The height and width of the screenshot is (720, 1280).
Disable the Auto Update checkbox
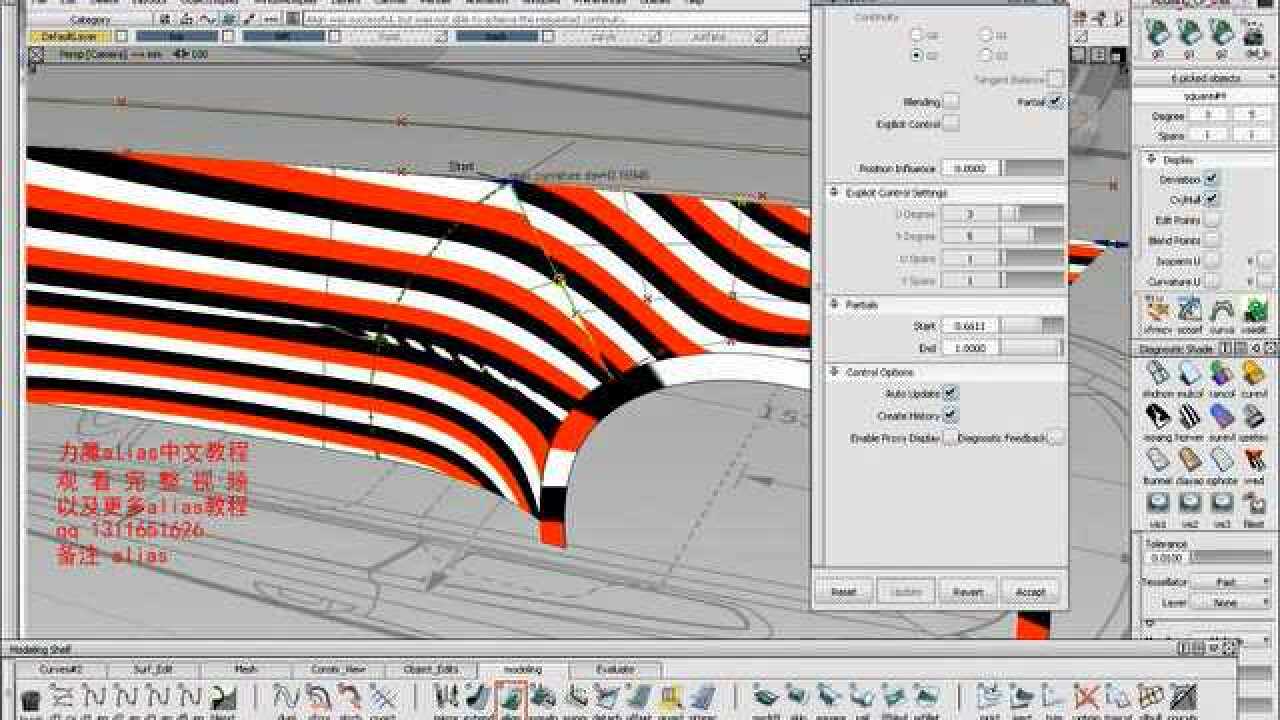point(950,394)
